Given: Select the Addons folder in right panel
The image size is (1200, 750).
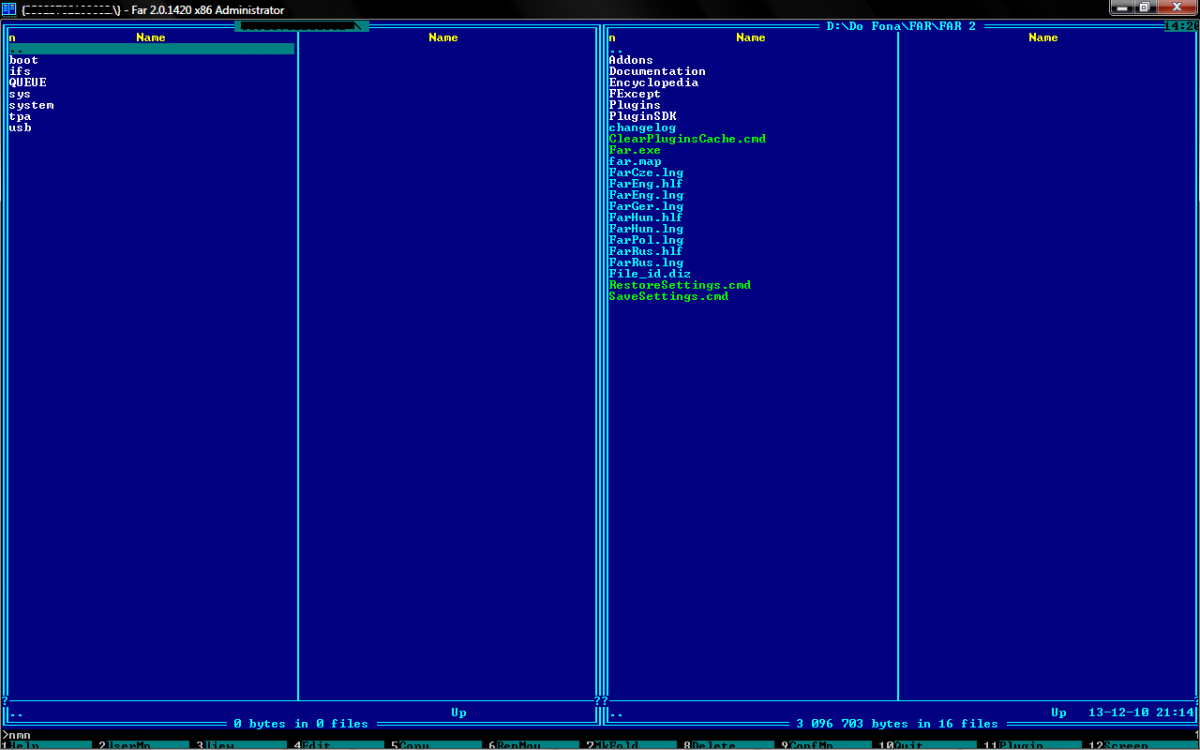Looking at the screenshot, I should click(x=631, y=60).
